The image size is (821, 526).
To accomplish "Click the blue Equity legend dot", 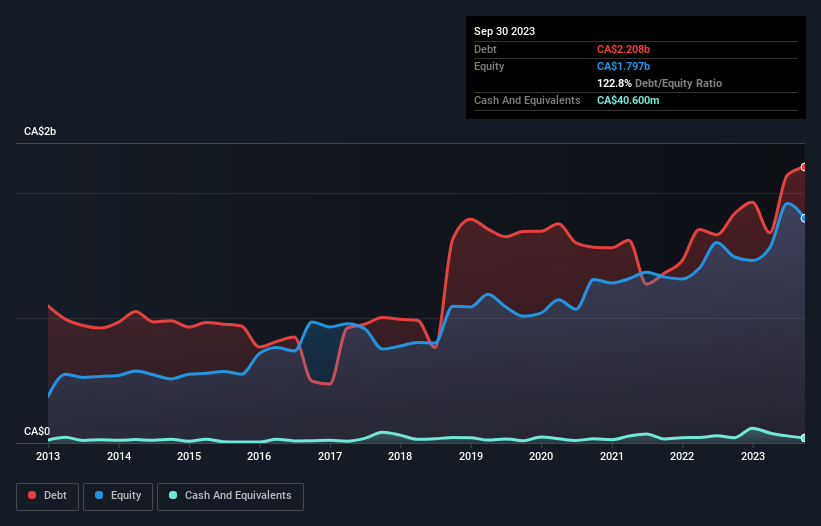I will point(99,495).
